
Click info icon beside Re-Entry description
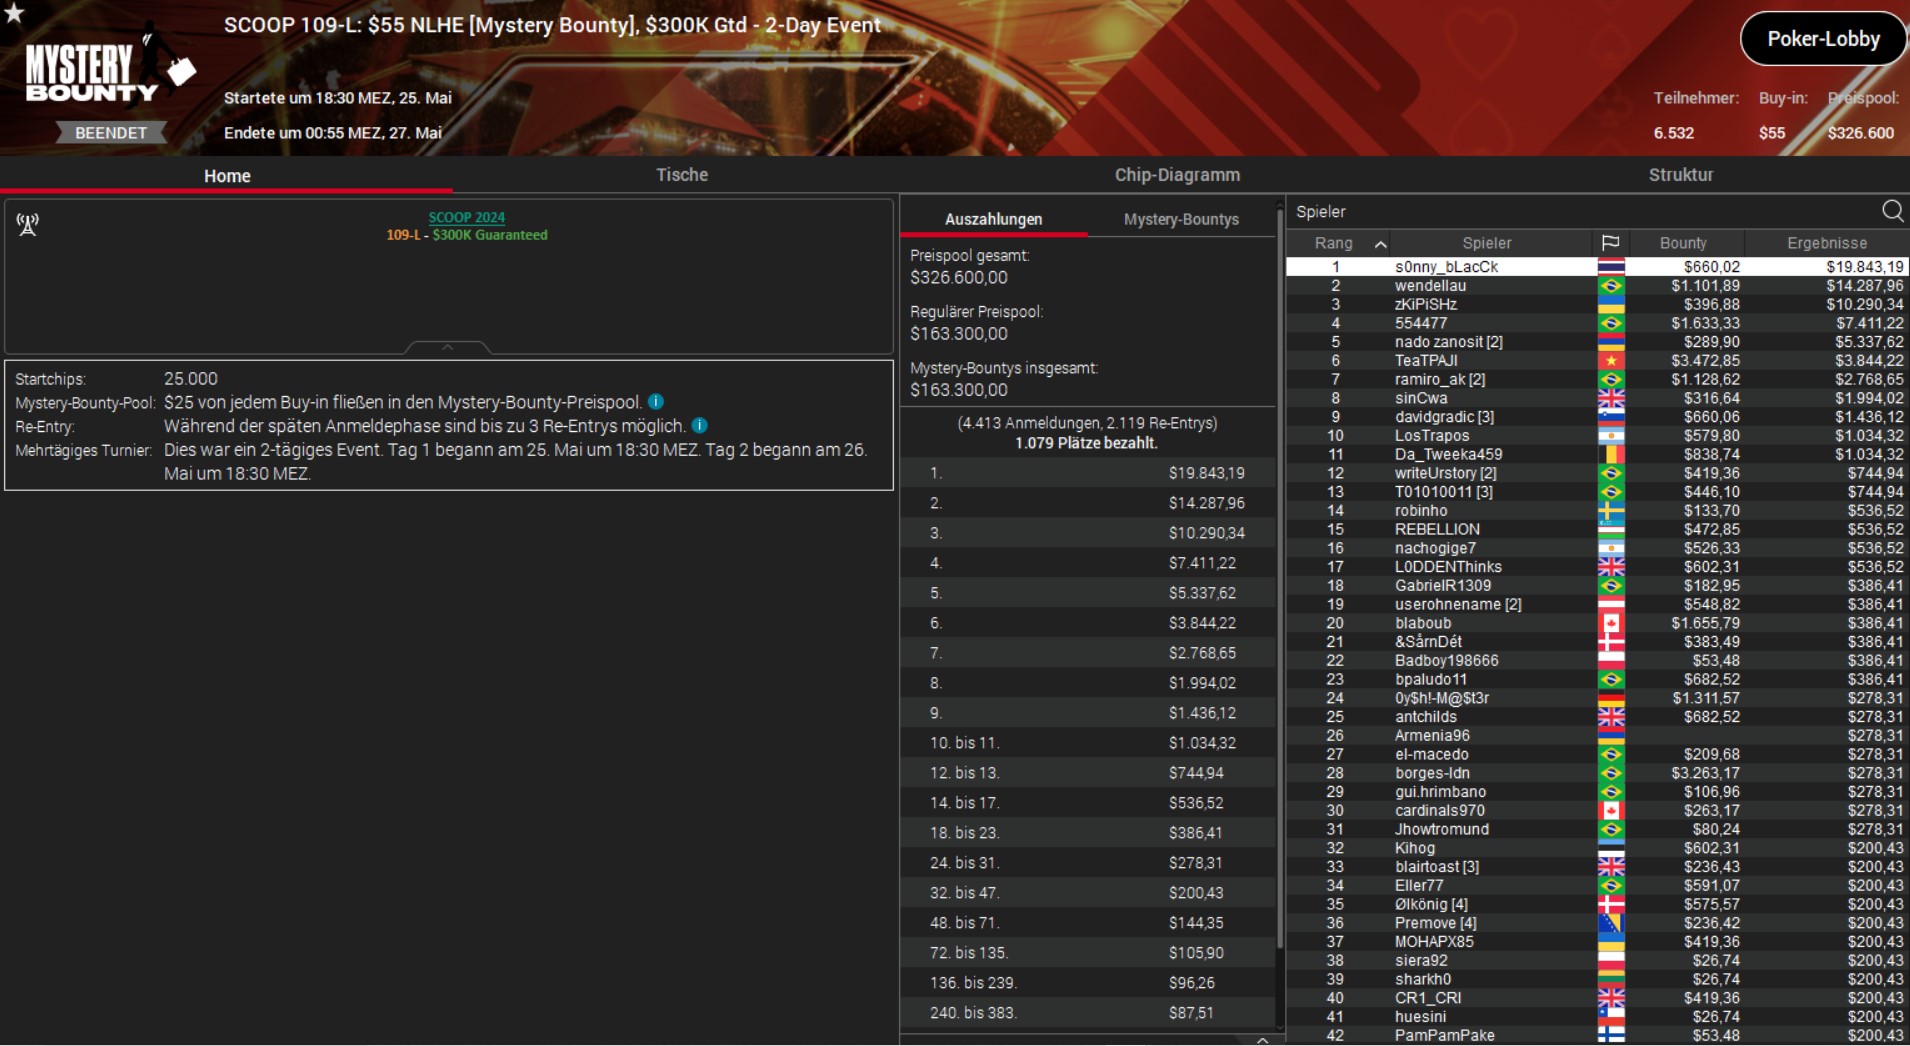pos(700,426)
